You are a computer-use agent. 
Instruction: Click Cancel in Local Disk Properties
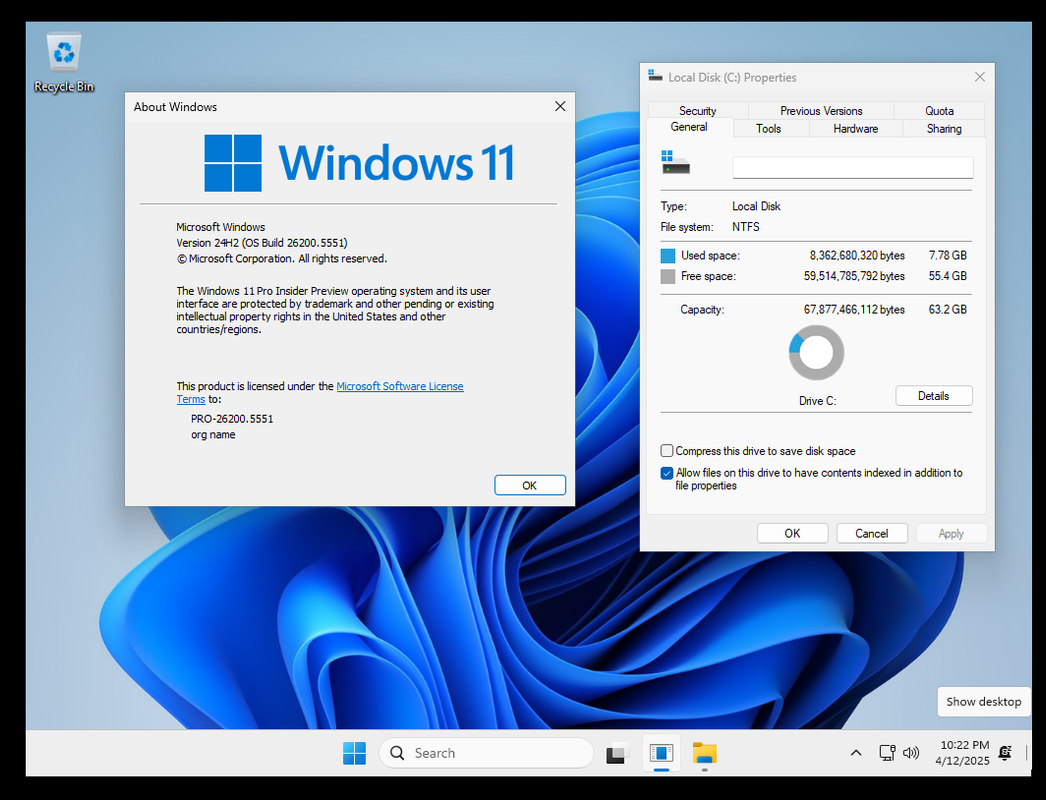point(872,533)
